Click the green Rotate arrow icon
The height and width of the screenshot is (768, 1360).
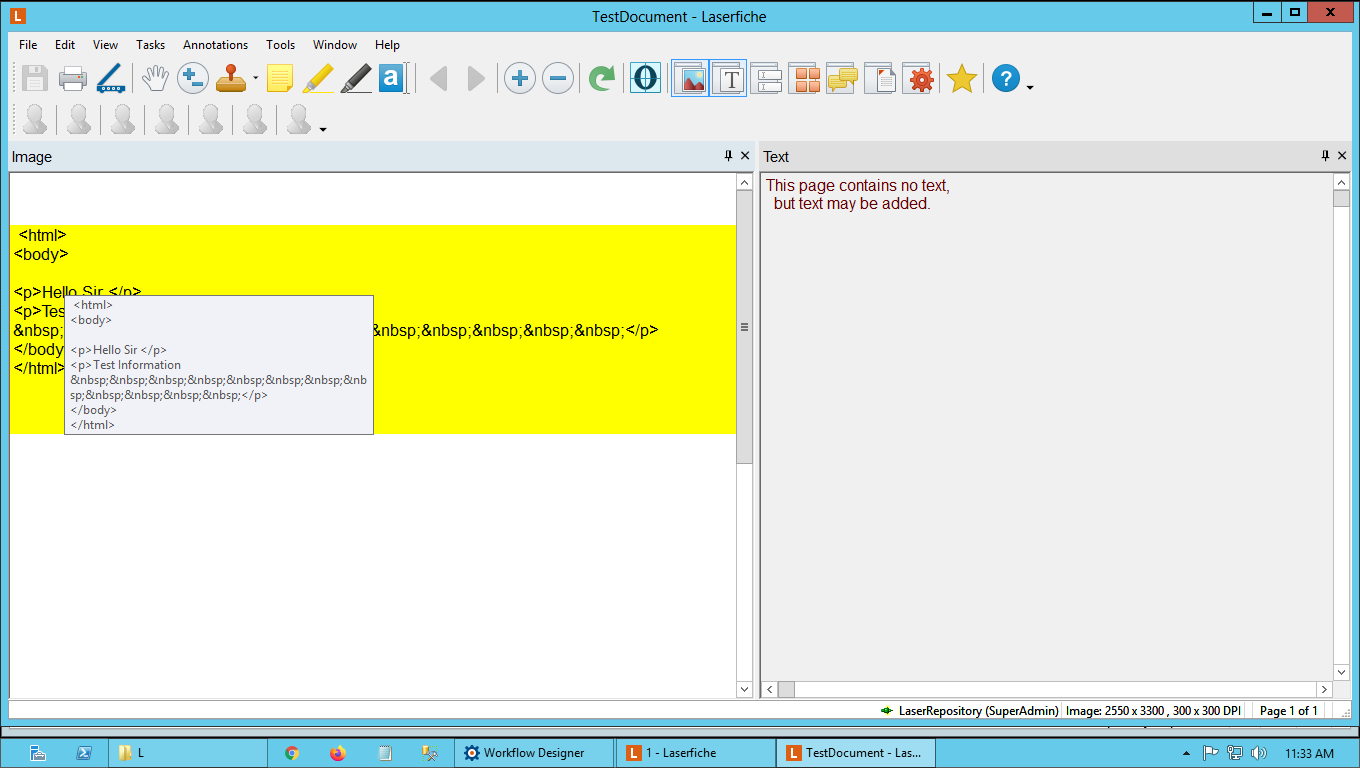[x=601, y=78]
